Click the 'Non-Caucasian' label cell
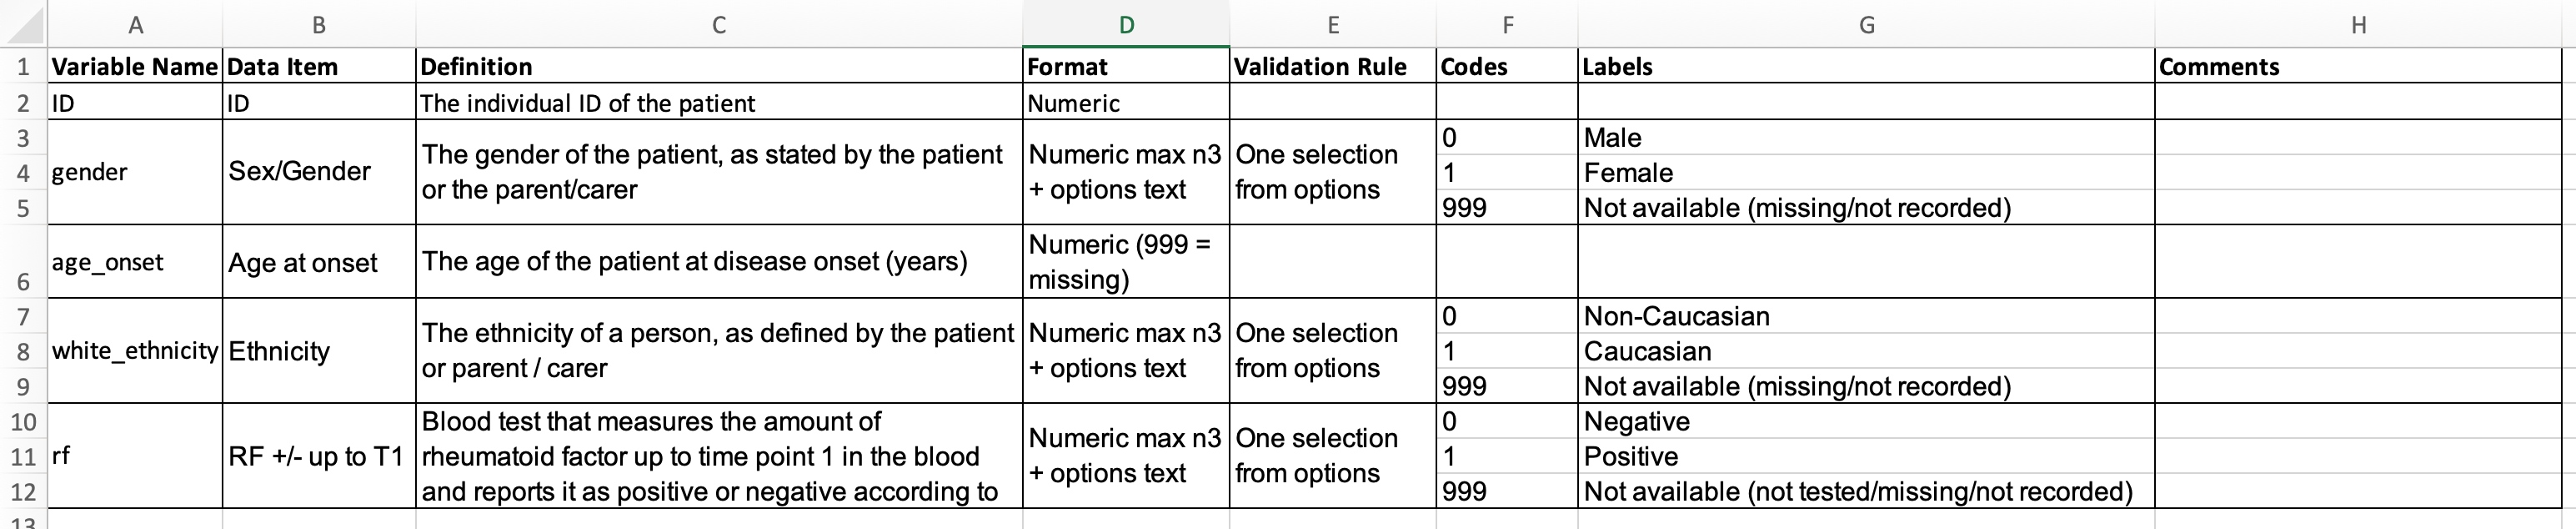 [x=1866, y=316]
